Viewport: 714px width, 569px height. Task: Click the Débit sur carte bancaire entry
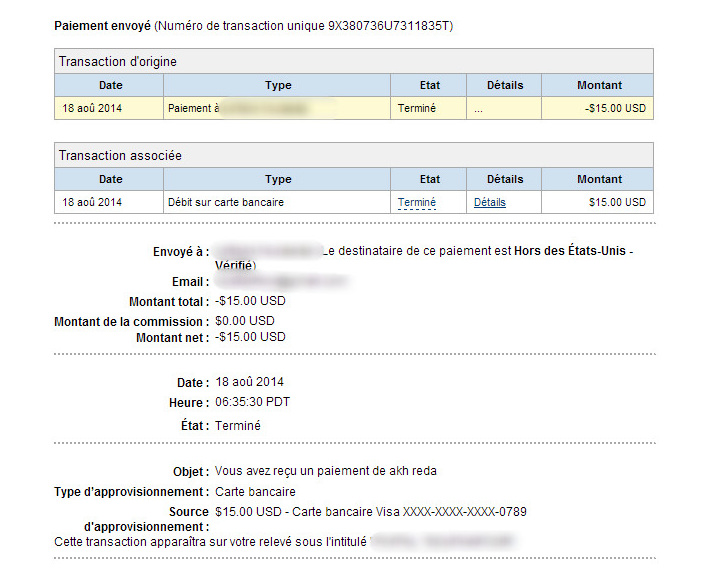[x=226, y=202]
